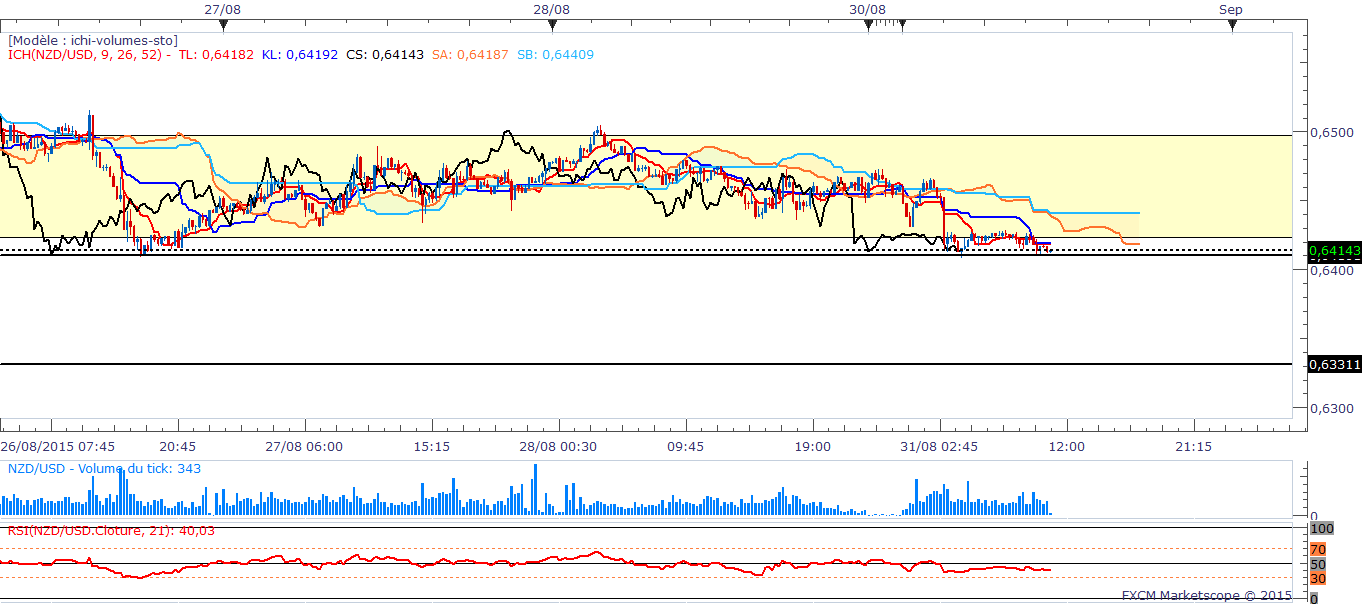Click the black 0,63311 price level tag
This screenshot has width=1365, height=604.
(x=1335, y=364)
